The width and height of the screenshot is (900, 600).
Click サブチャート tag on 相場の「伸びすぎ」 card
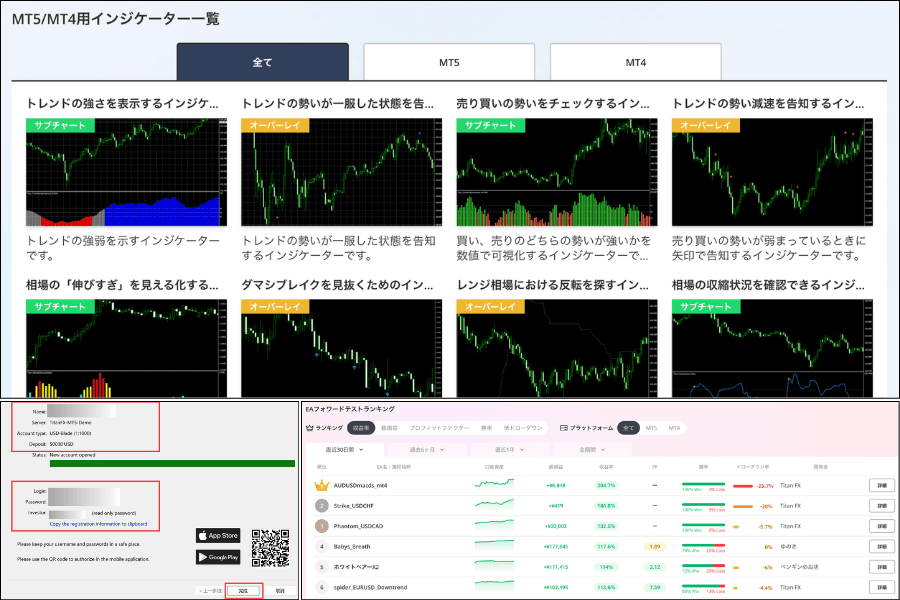point(60,307)
